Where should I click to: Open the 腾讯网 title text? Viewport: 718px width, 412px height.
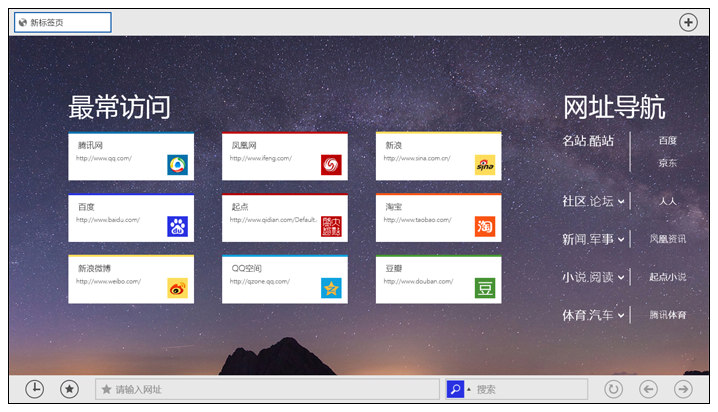click(x=90, y=145)
